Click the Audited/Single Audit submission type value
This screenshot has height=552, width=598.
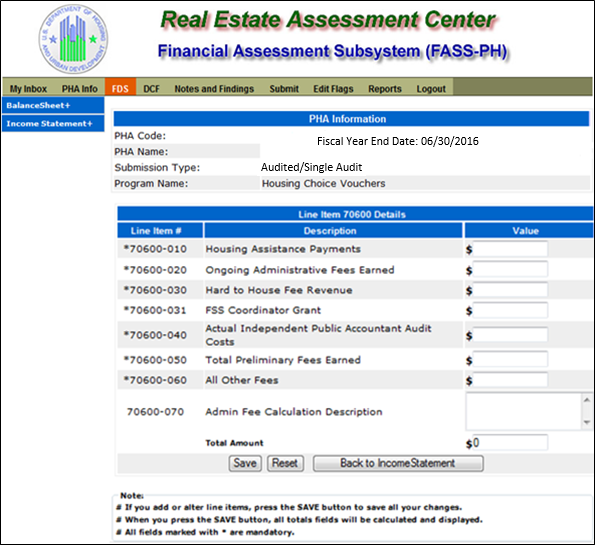[312, 167]
